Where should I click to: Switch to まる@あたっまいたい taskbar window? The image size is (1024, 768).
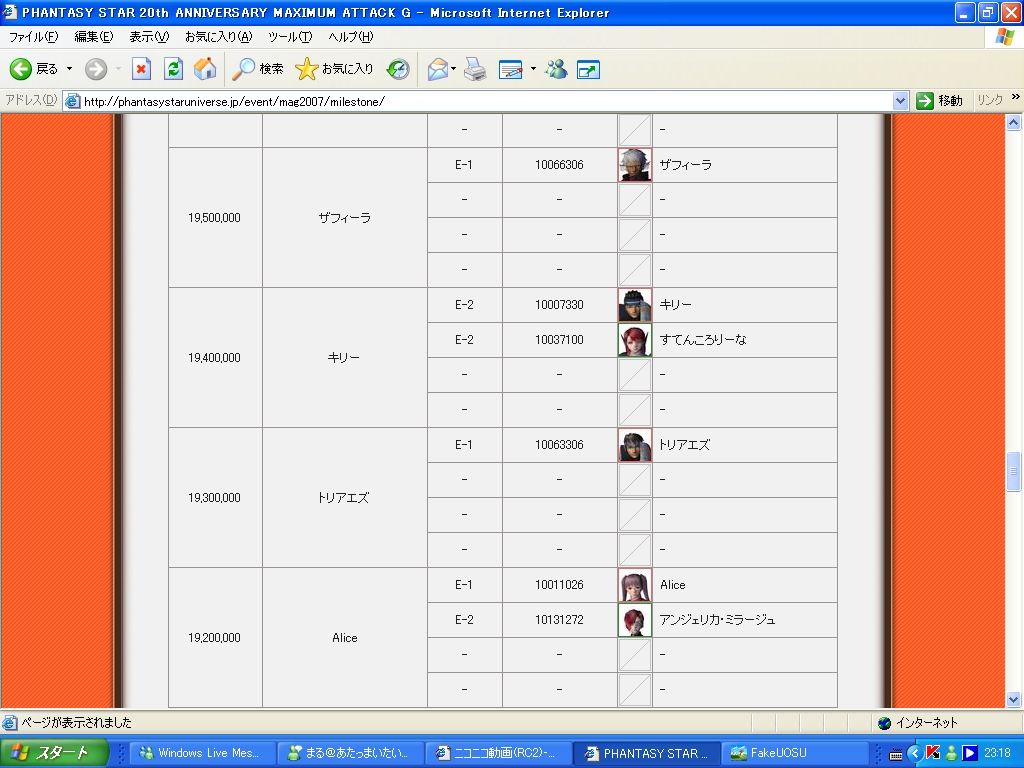tap(349, 753)
